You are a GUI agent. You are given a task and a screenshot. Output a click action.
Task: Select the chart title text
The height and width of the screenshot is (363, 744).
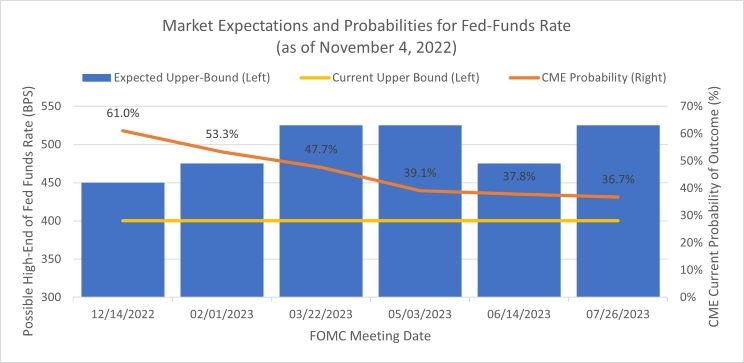(x=366, y=37)
